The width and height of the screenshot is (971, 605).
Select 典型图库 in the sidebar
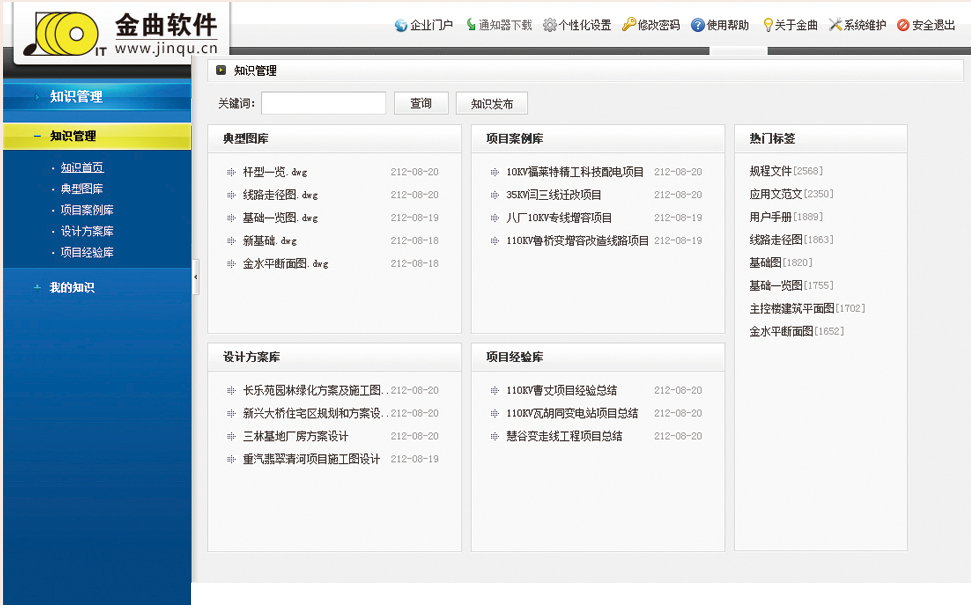(x=82, y=189)
